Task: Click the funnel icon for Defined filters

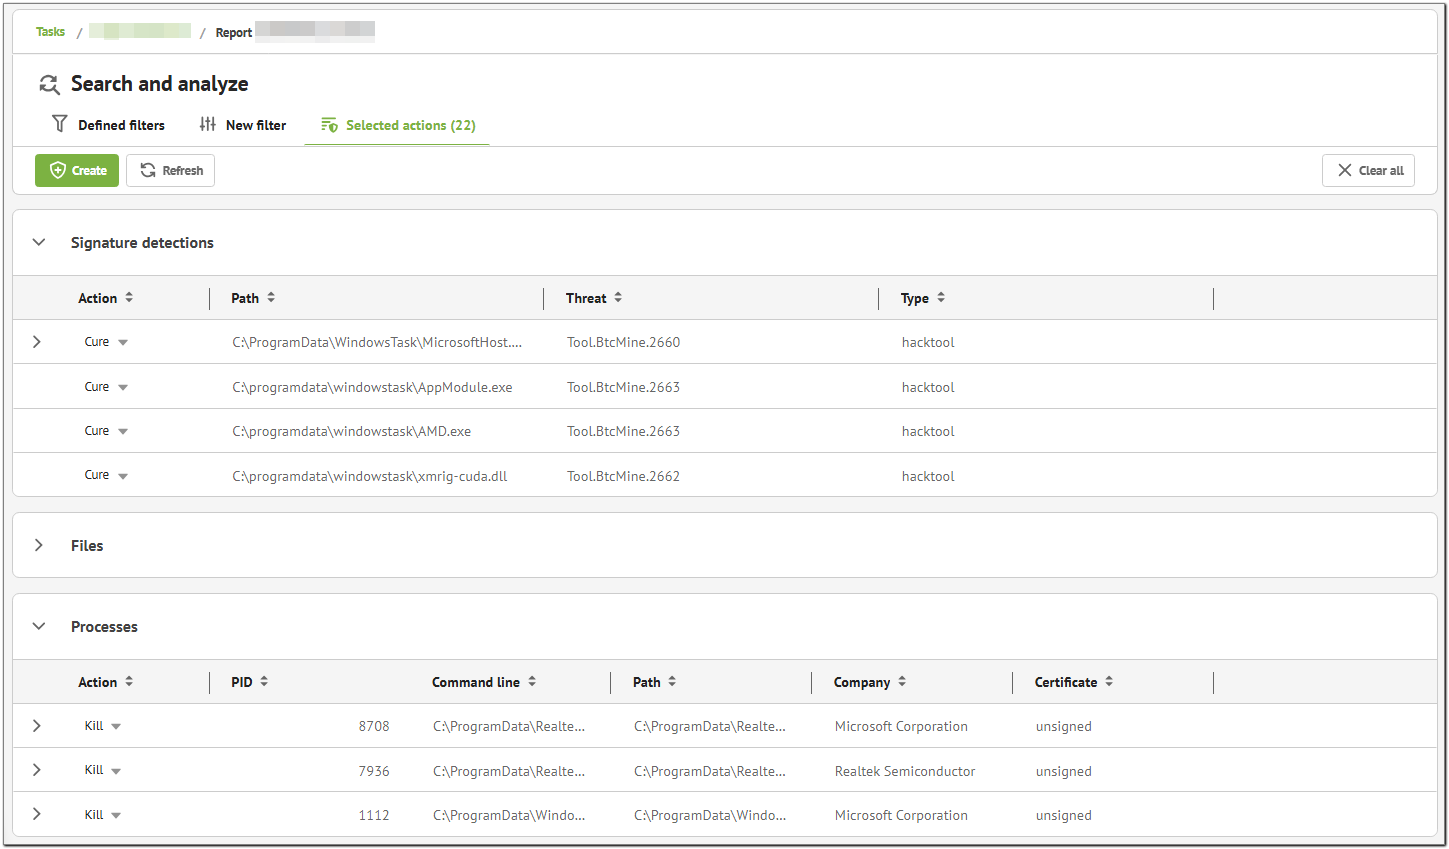Action: pos(60,124)
